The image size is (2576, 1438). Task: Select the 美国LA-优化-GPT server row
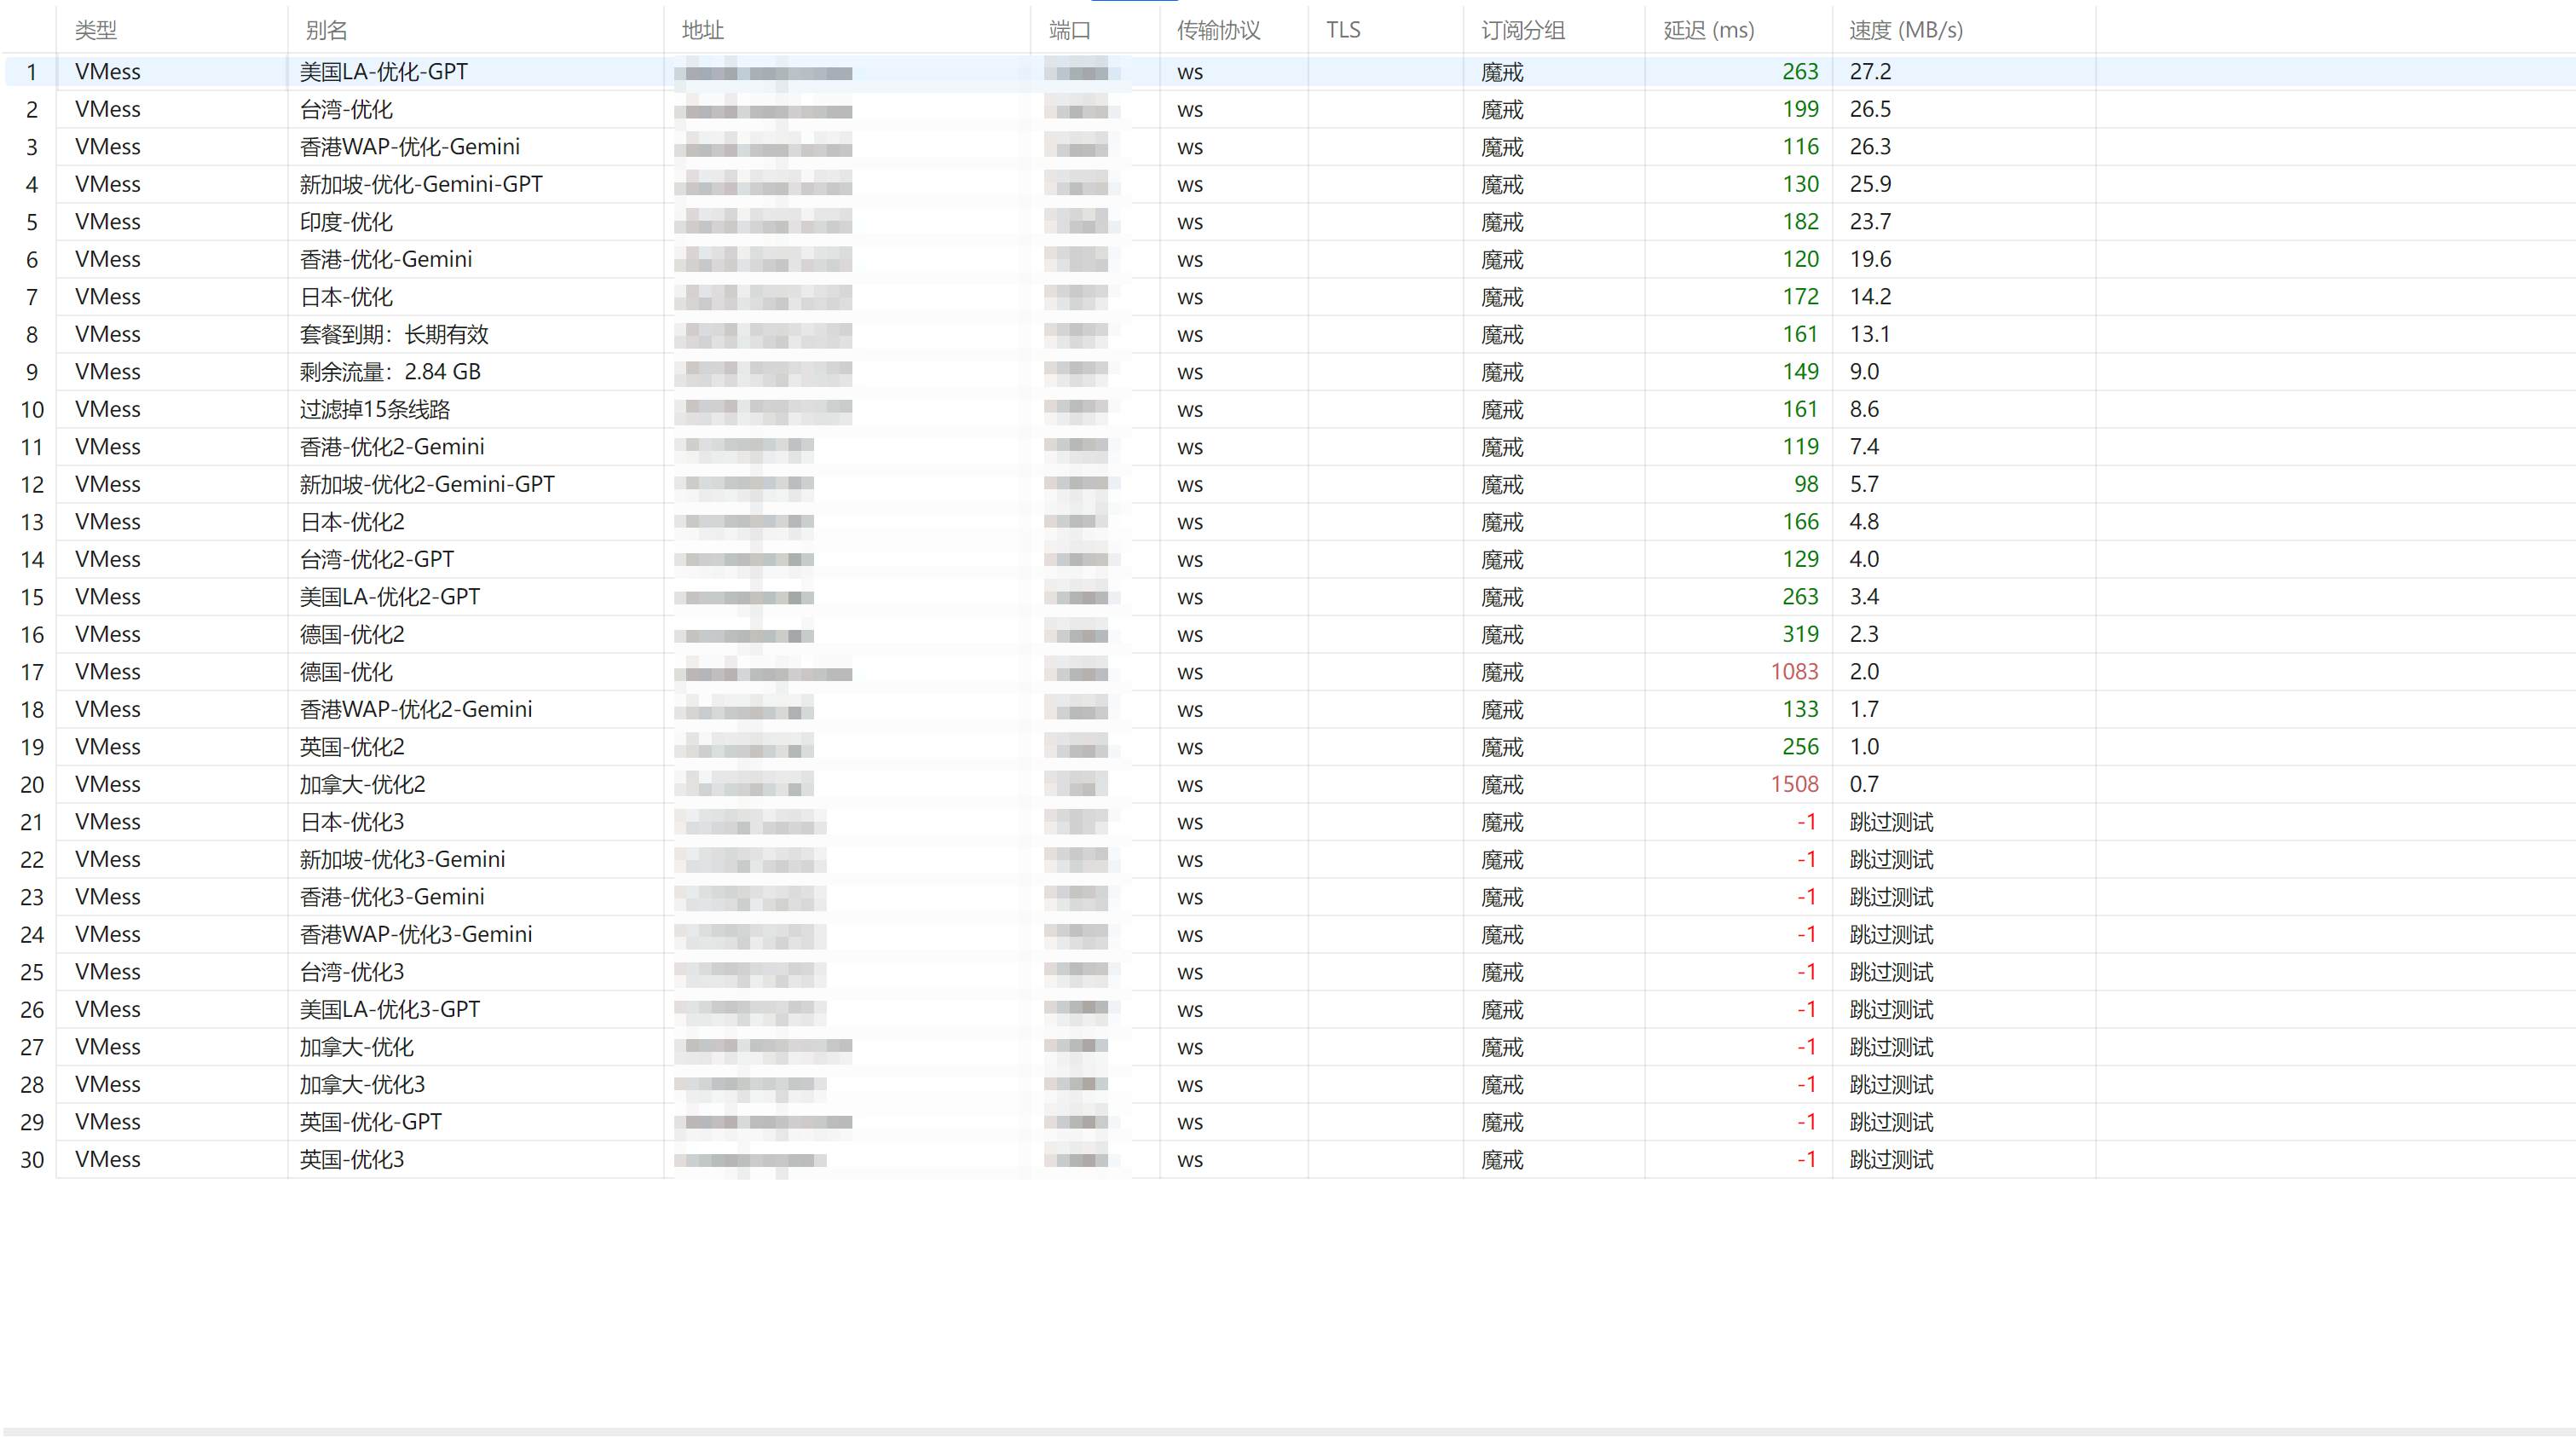[x=1288, y=72]
